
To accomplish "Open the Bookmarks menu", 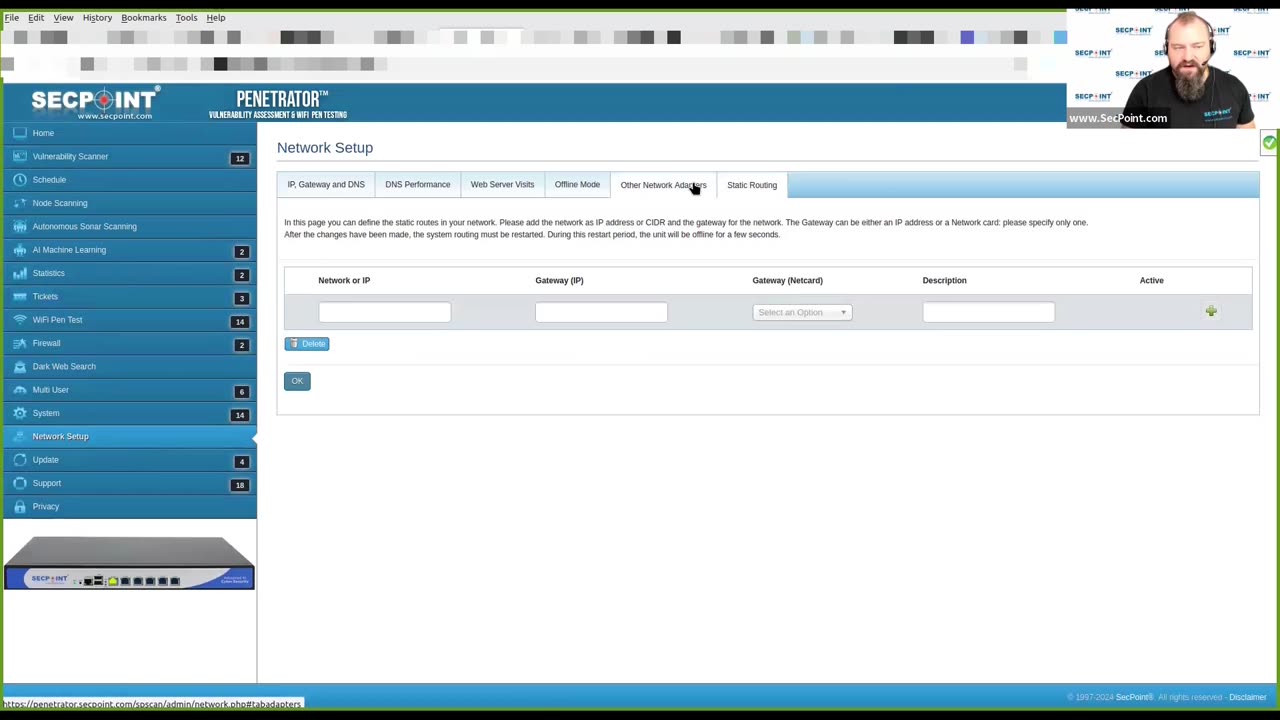I will 144,17.
